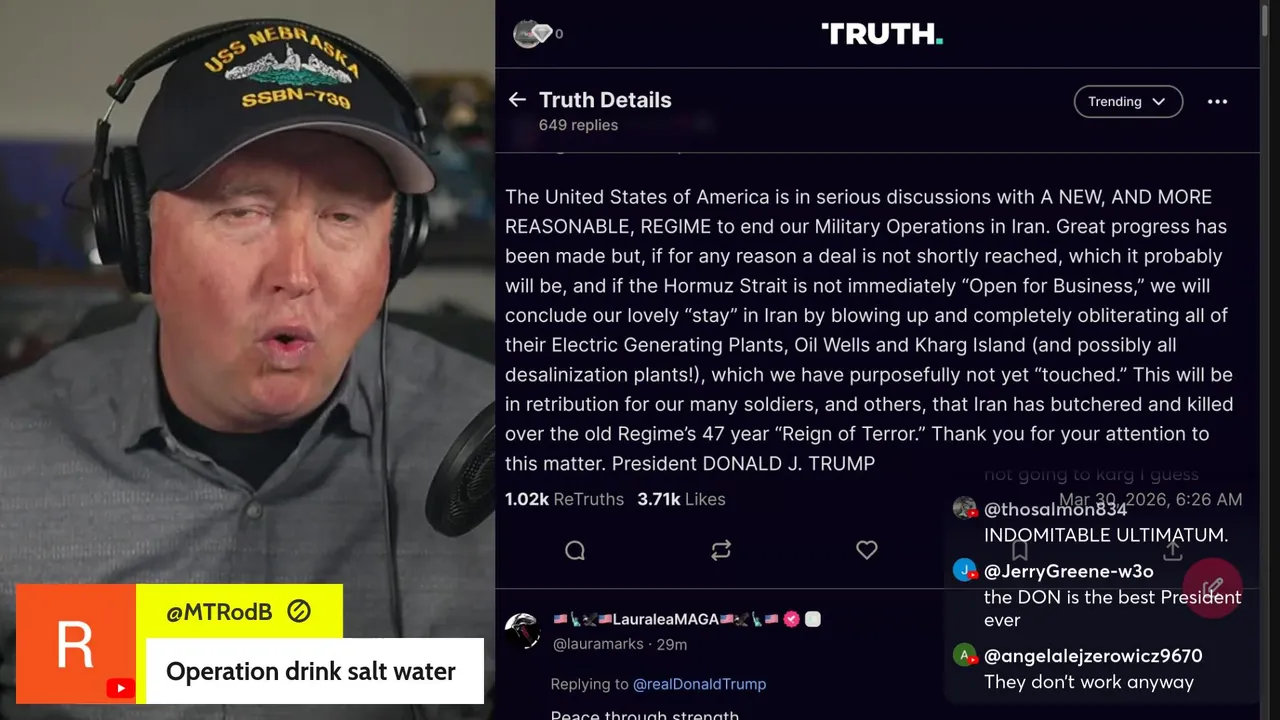Viewport: 1280px width, 720px height.
Task: Go back using the arrow beside Truth Details
Action: coord(517,100)
